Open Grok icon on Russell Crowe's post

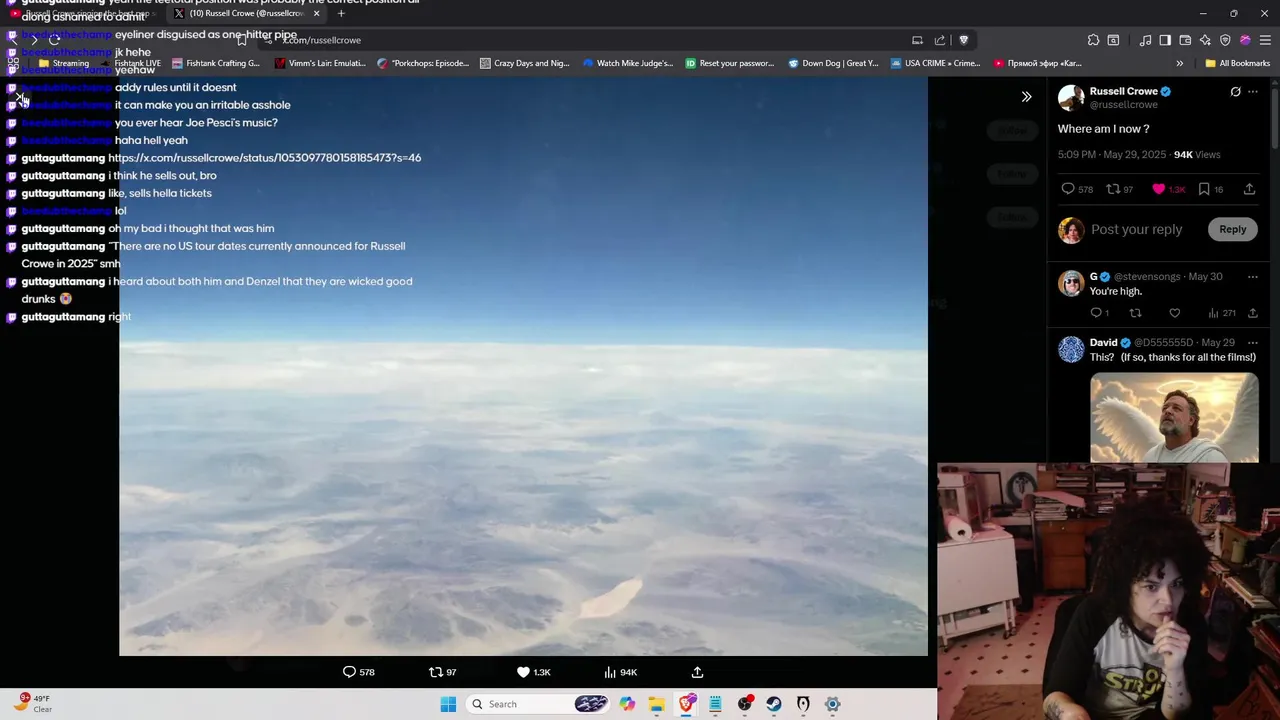tap(1235, 92)
